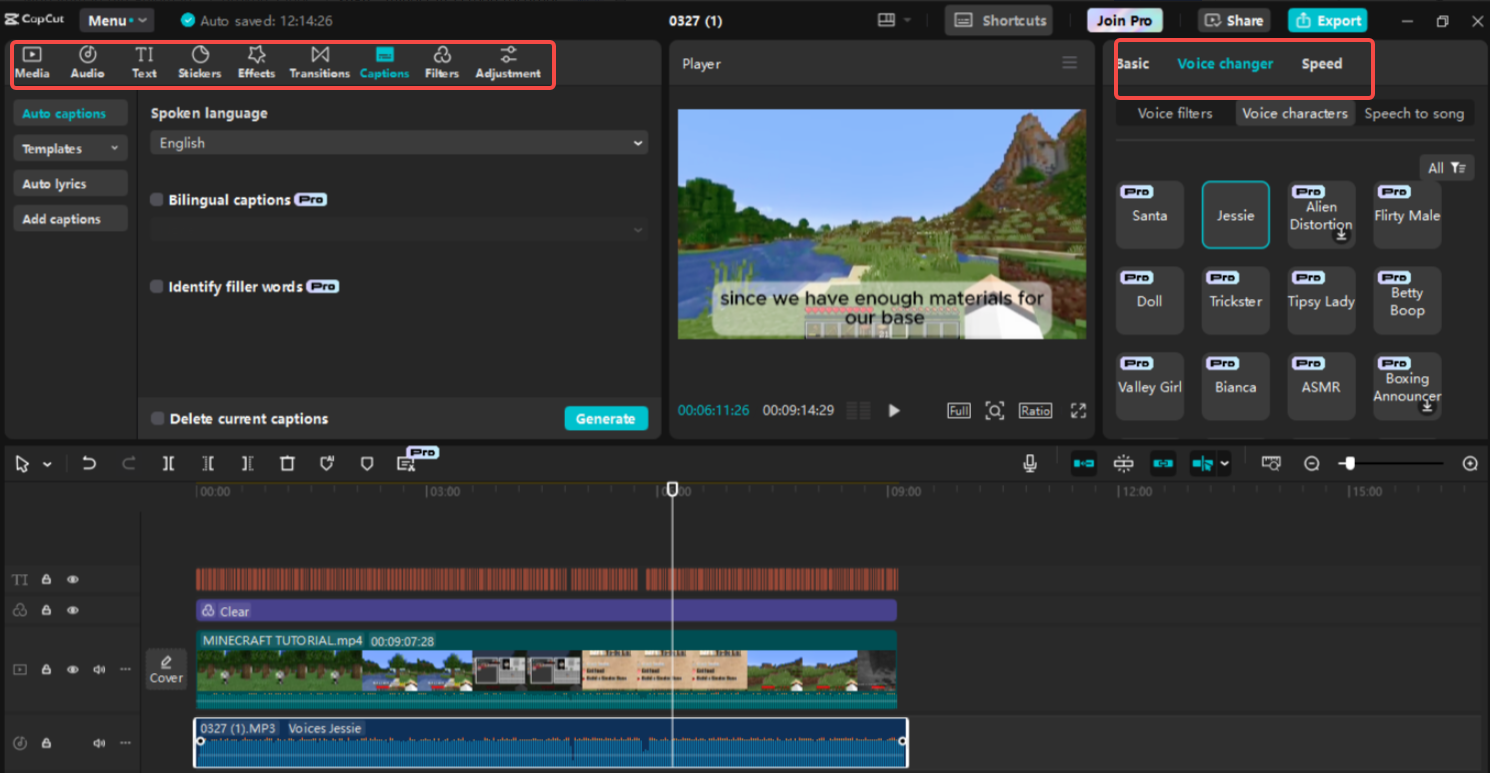Hide the video track with eye icon
The width and height of the screenshot is (1490, 773).
tap(73, 670)
